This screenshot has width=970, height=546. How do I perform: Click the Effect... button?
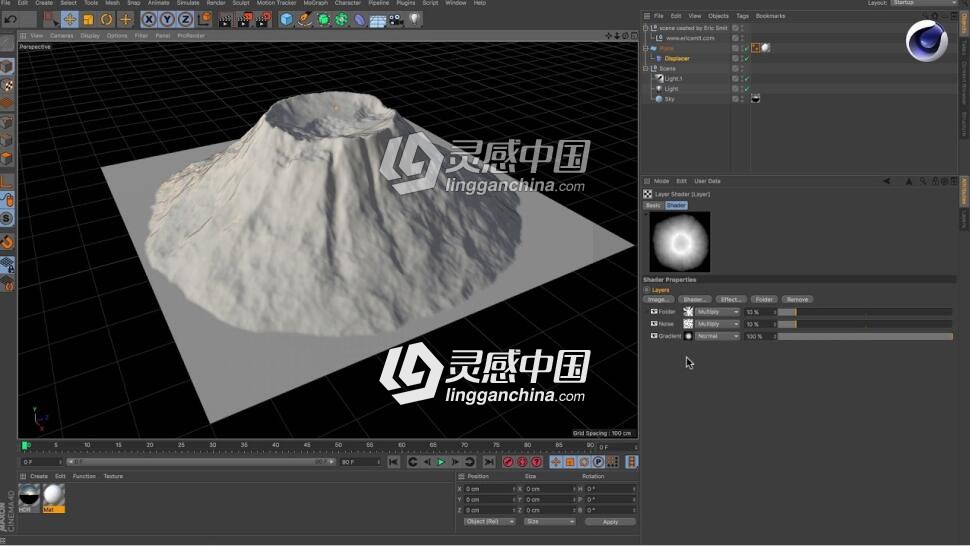point(731,300)
